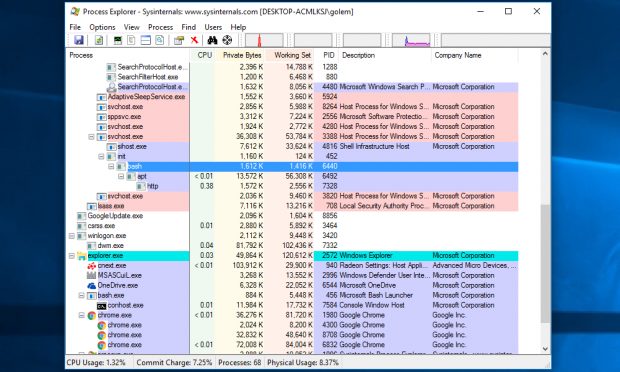Click the scrollbar down arrow

point(545,349)
